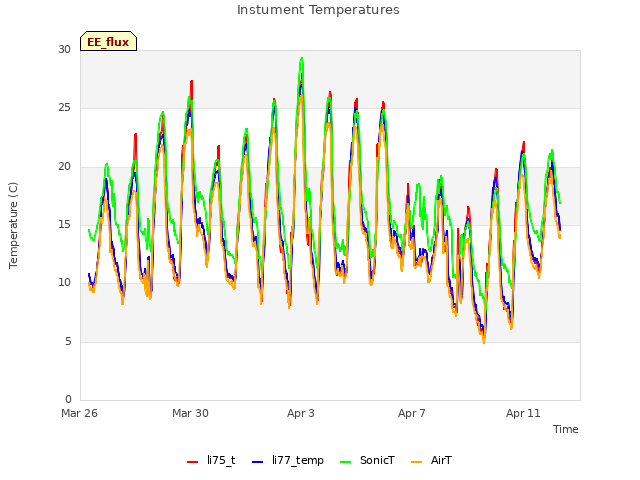
Task: Click the red li75_t peak near Mar 30
Action: (191, 82)
